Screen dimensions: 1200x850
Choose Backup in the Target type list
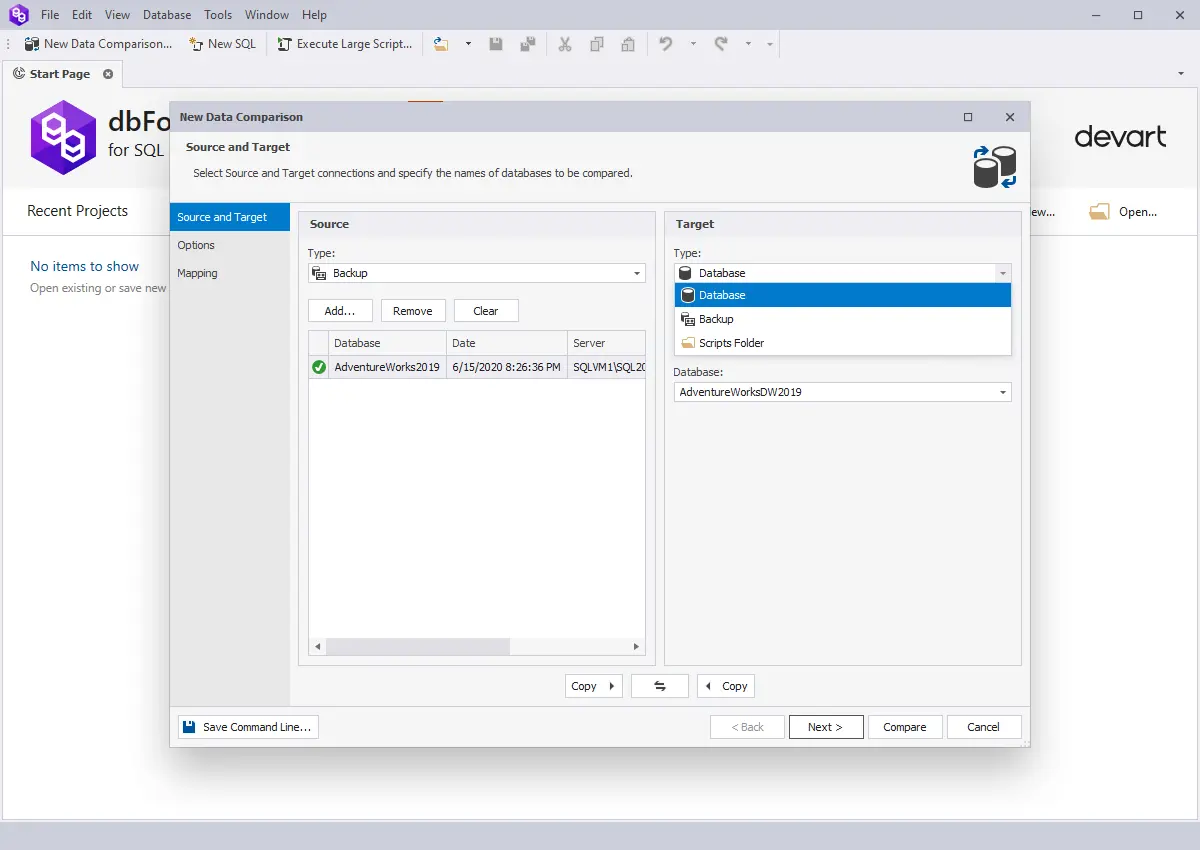click(716, 319)
